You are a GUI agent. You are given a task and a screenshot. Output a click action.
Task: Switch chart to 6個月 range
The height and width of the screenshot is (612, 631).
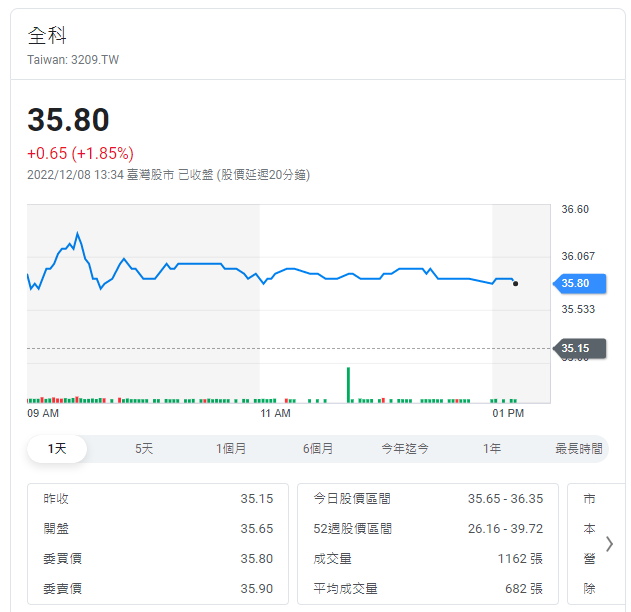[318, 449]
